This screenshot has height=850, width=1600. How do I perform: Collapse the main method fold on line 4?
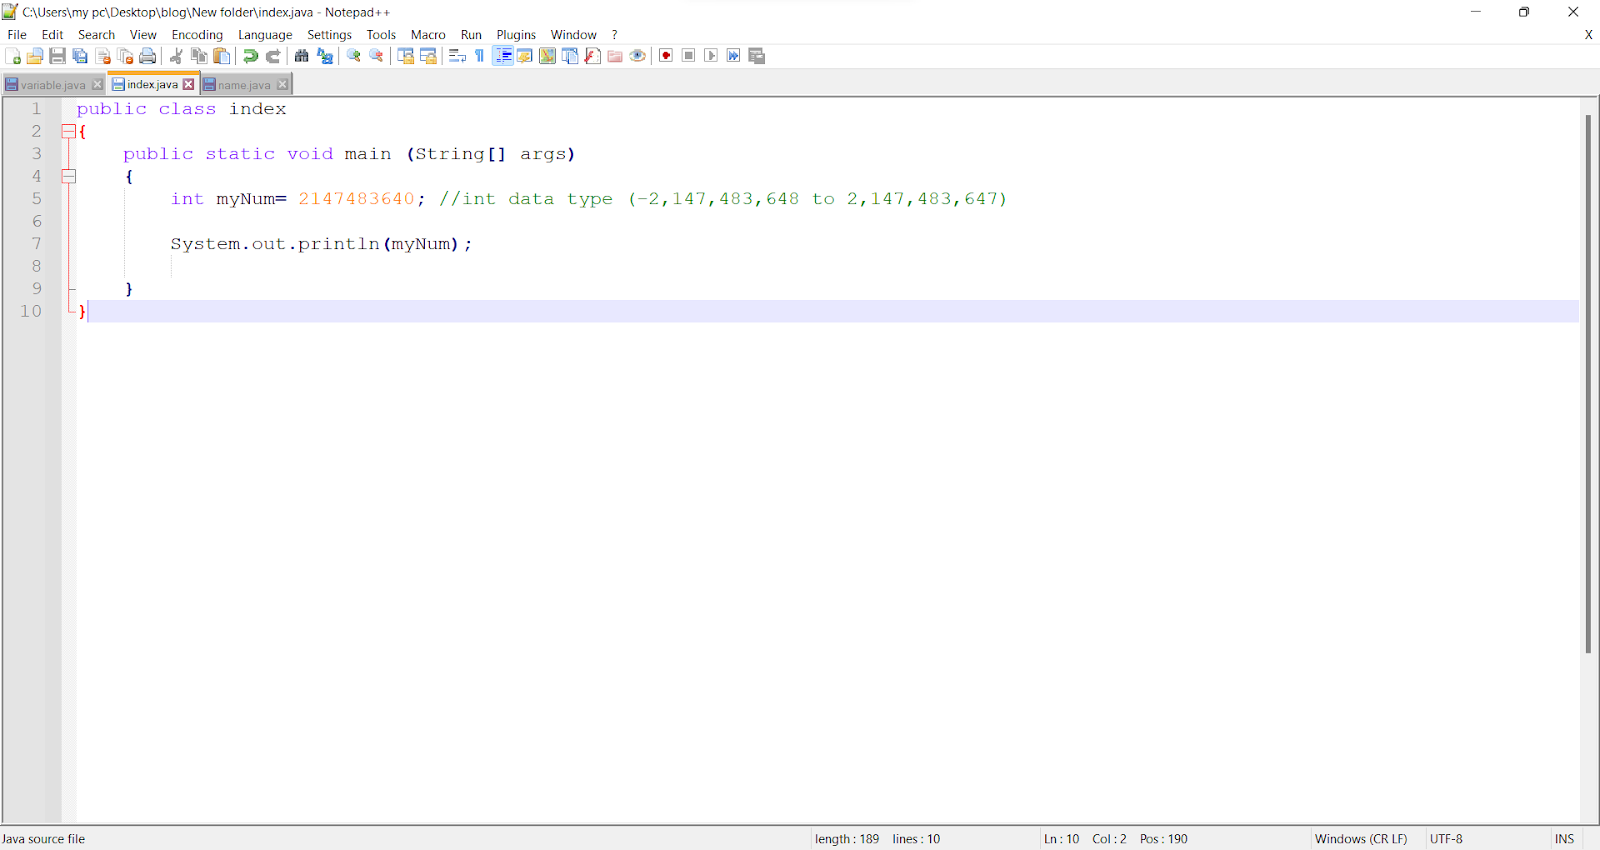(68, 176)
